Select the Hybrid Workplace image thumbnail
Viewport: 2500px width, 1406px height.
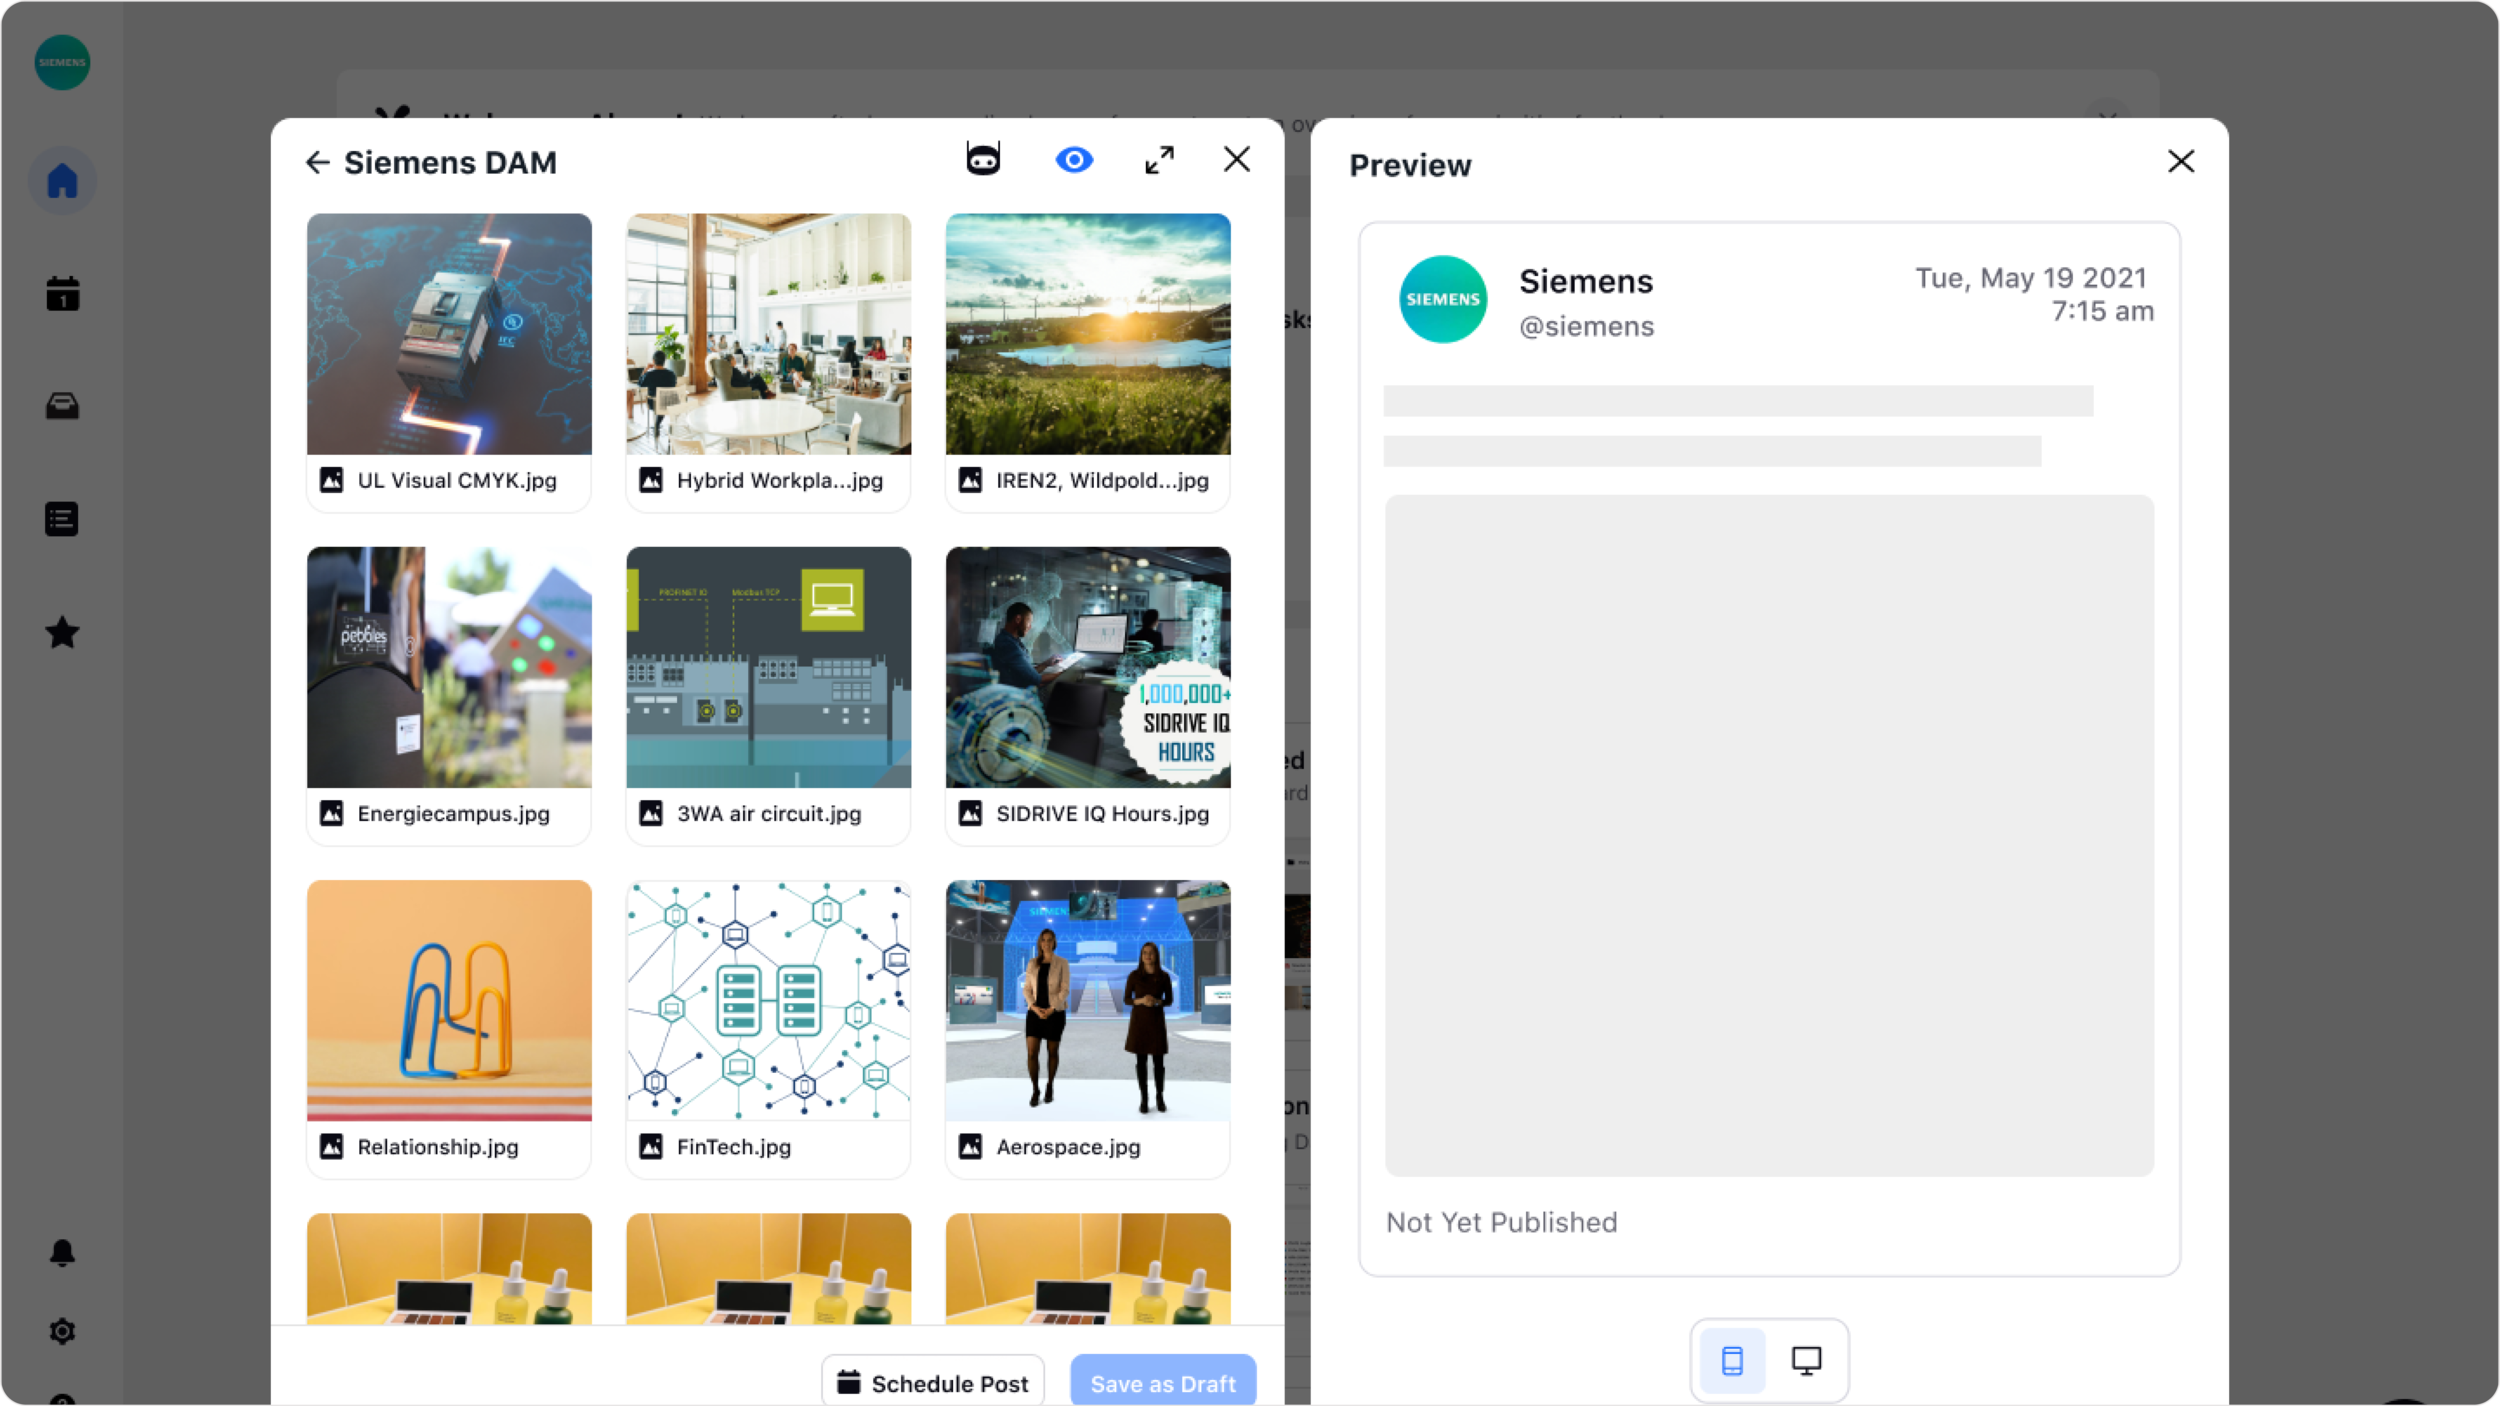point(769,334)
